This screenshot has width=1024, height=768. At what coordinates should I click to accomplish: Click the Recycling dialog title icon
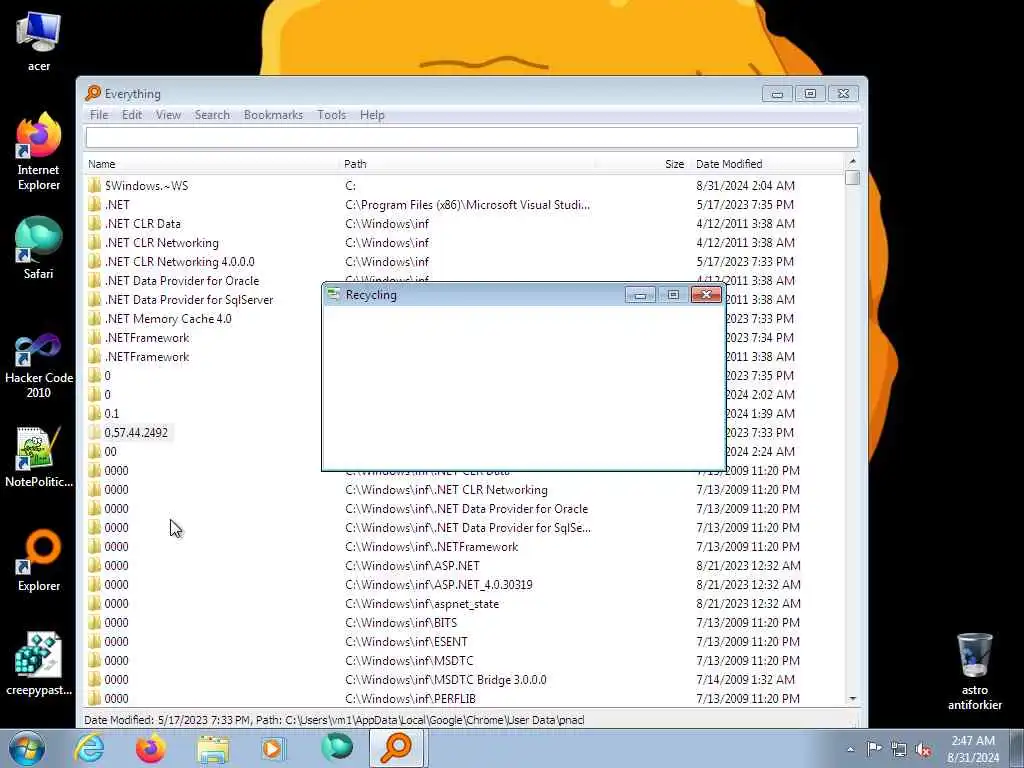pyautogui.click(x=334, y=295)
